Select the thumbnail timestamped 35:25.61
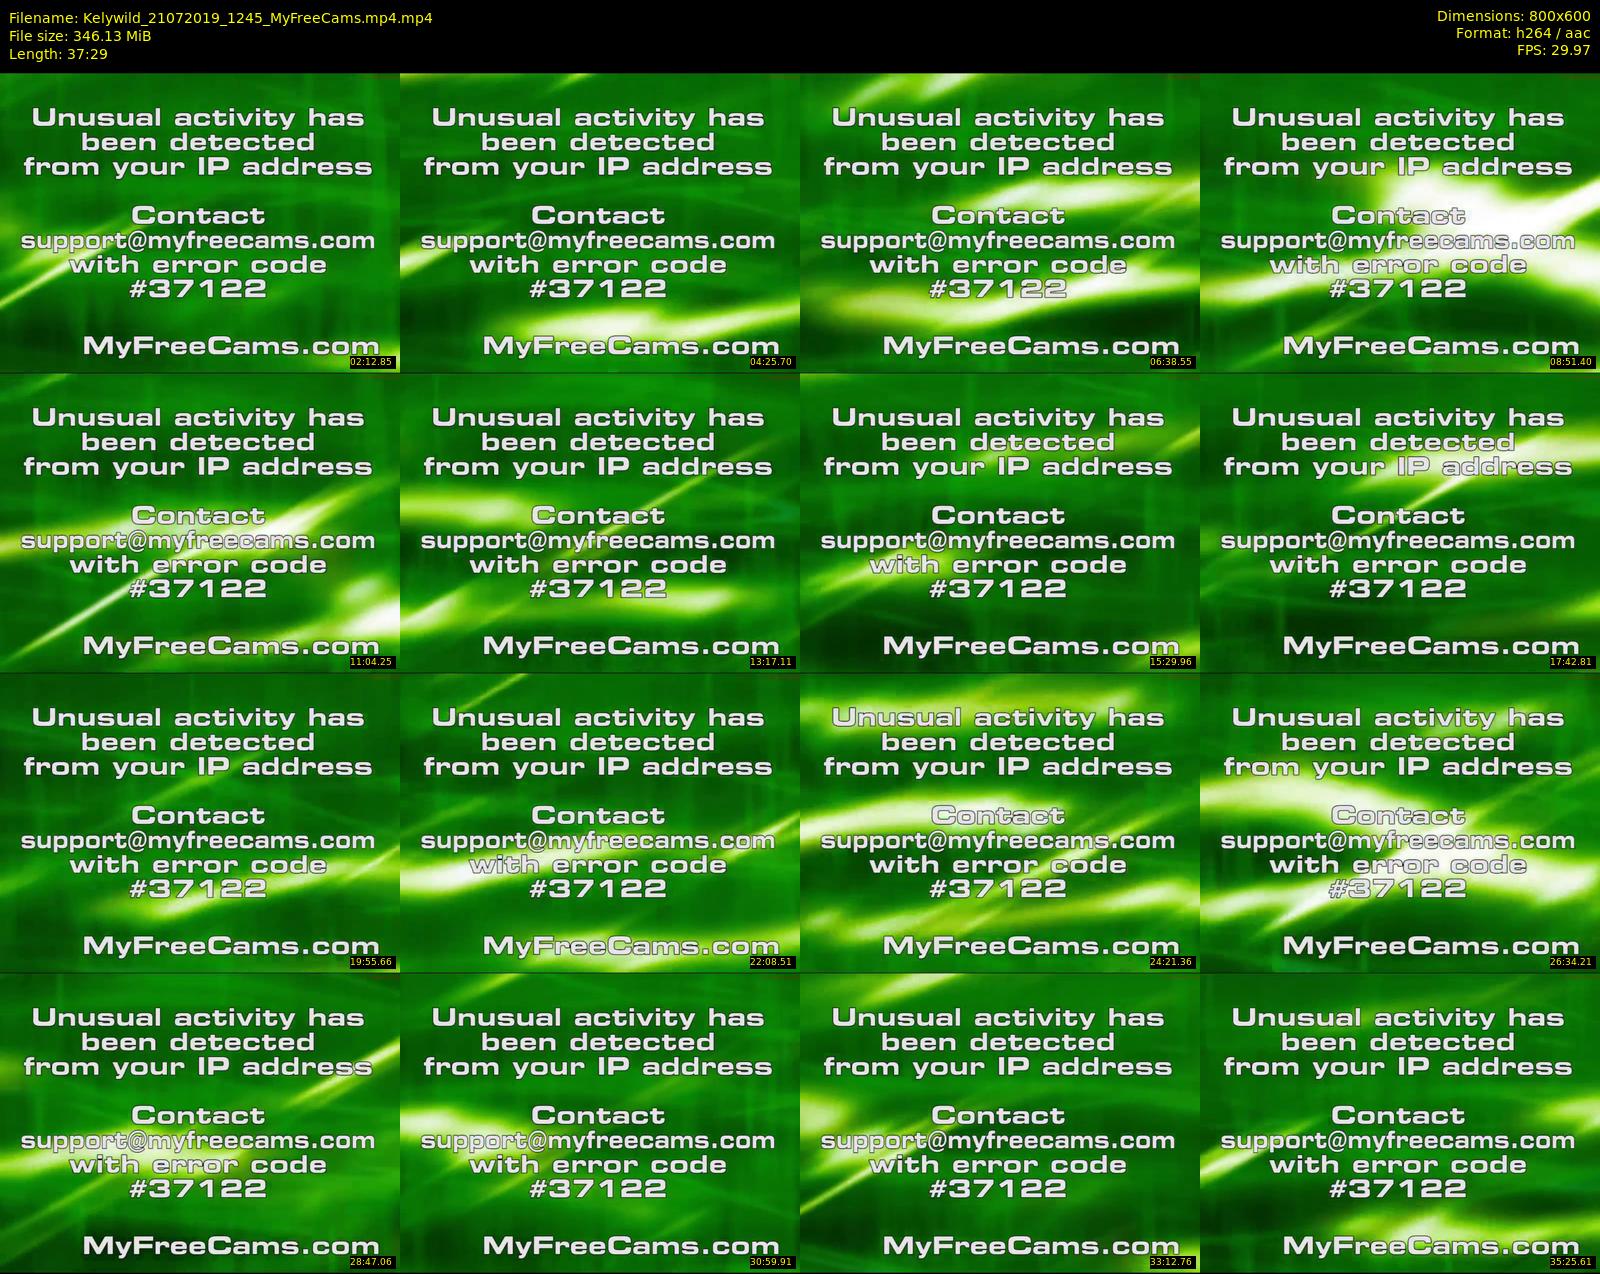The image size is (1600, 1274). click(1400, 1122)
